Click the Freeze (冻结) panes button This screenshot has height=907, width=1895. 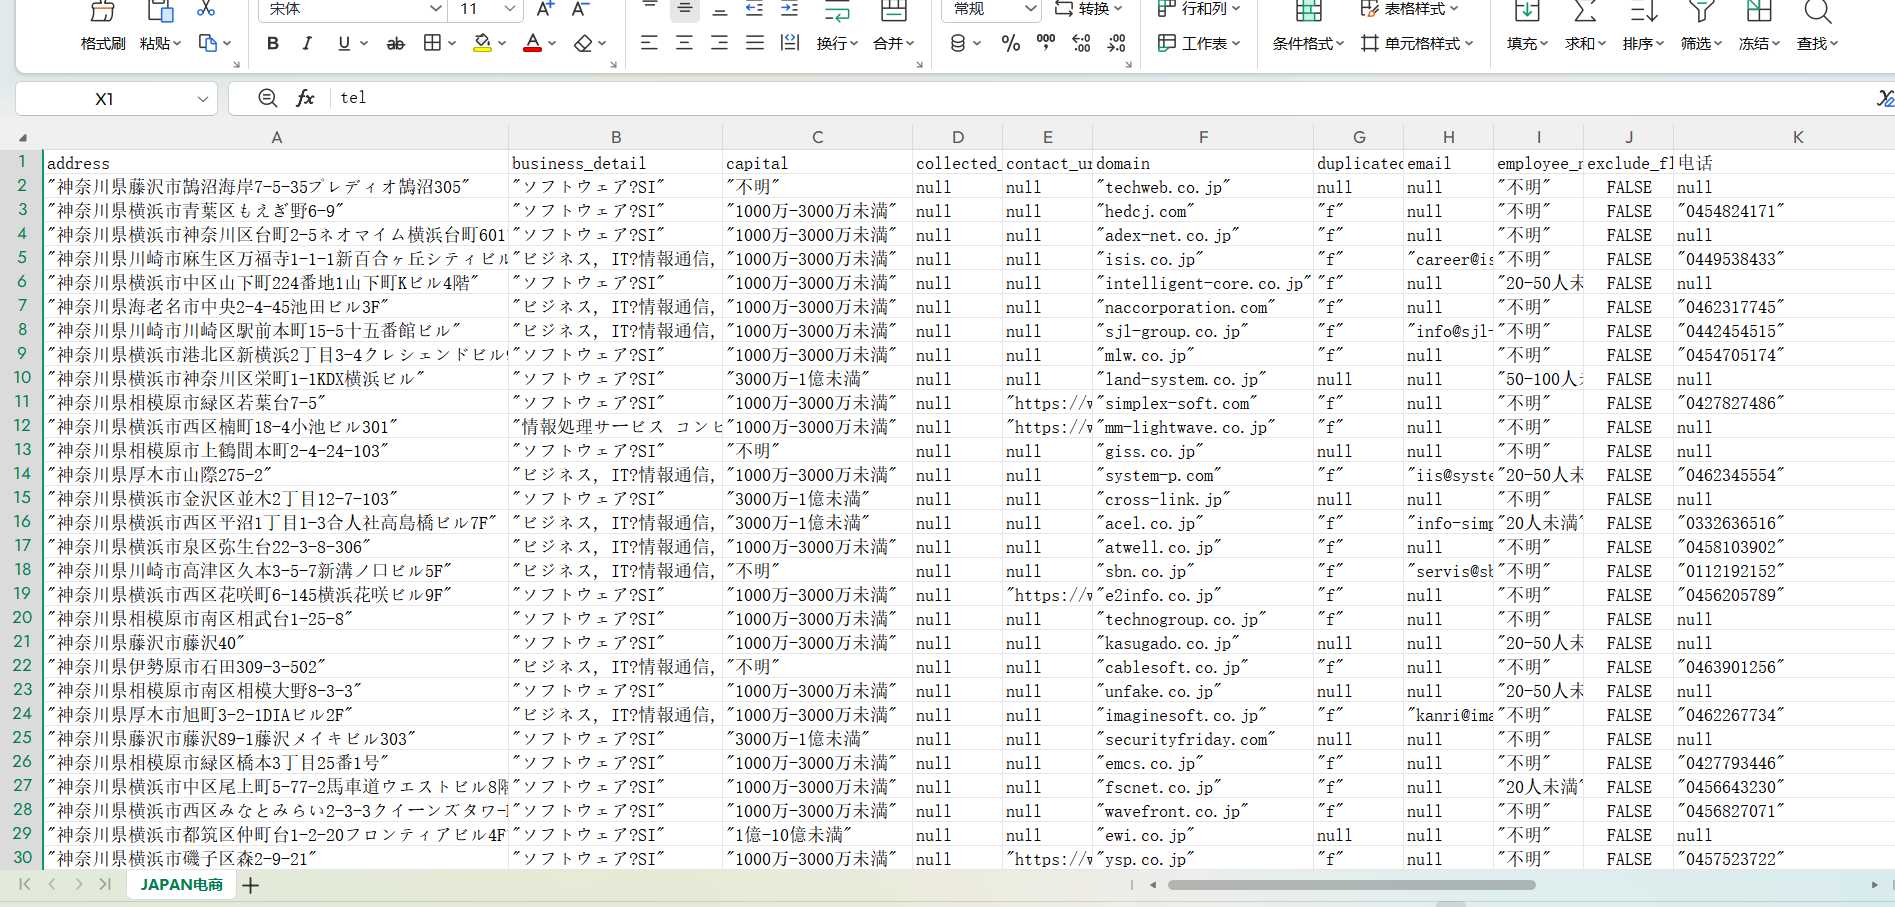click(x=1759, y=27)
